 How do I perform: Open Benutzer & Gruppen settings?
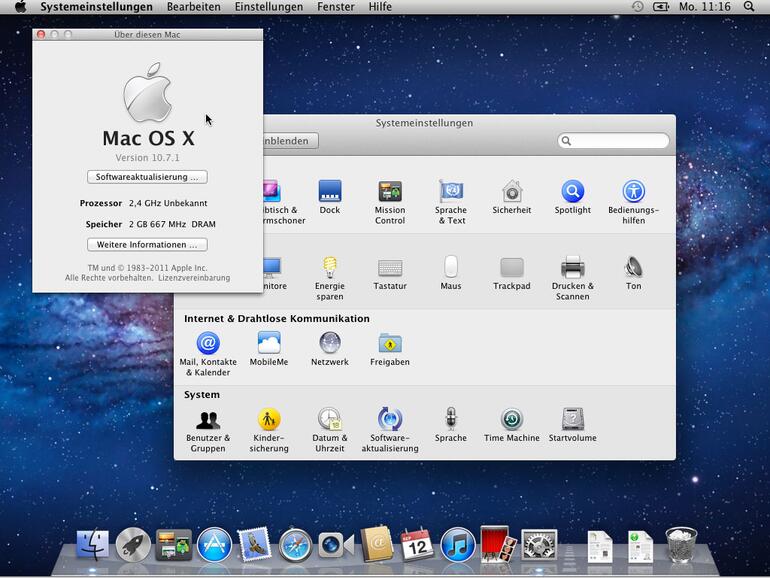tap(208, 420)
